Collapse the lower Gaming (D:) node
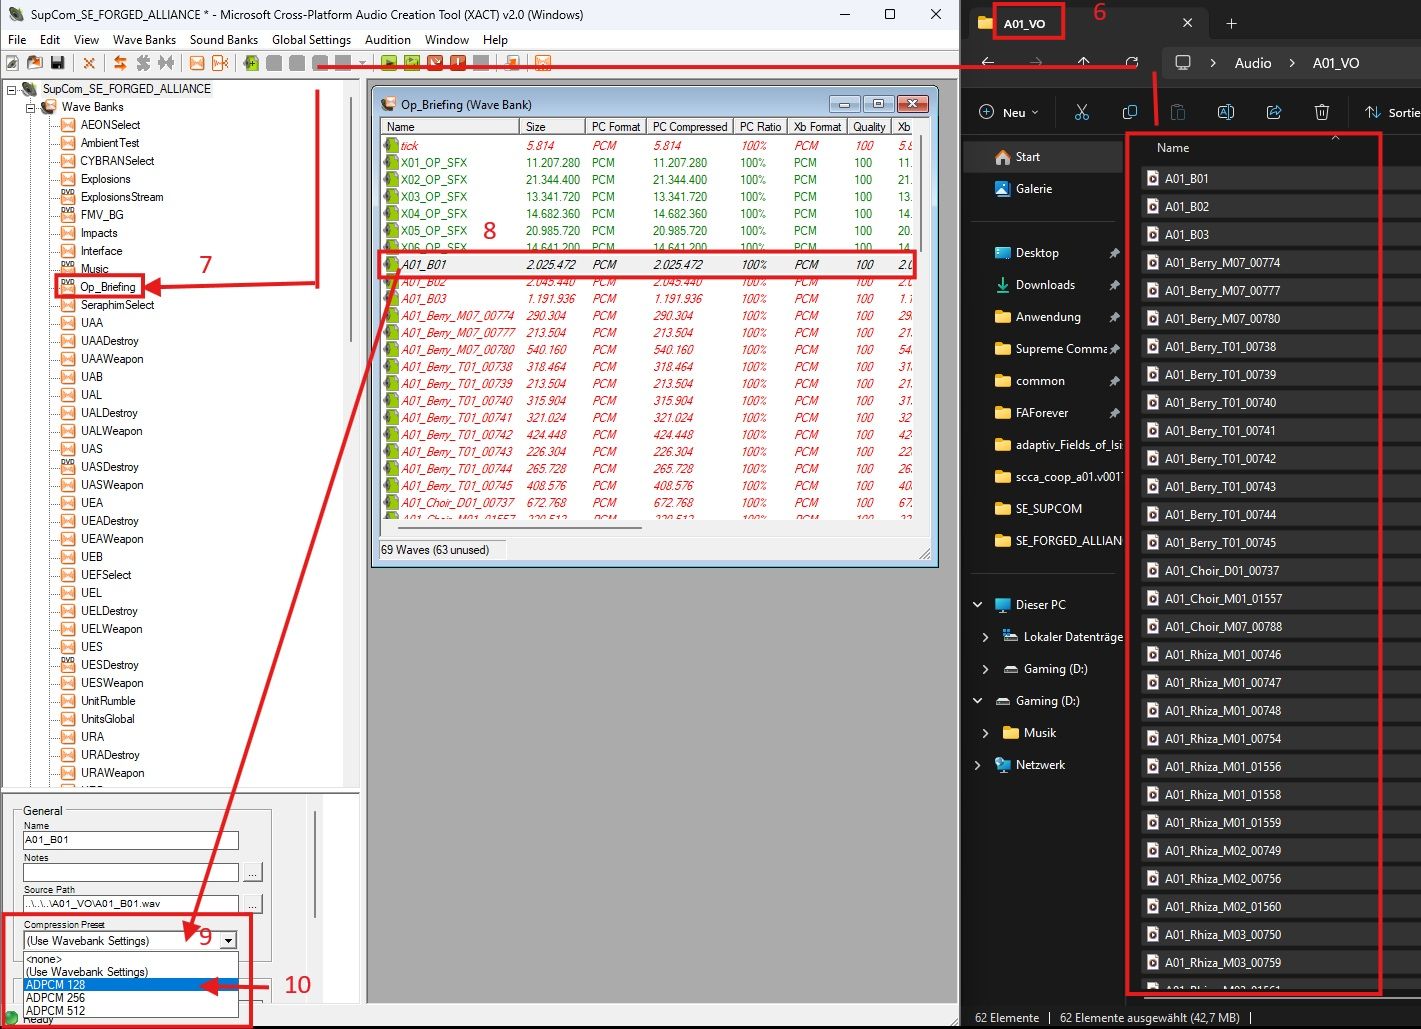This screenshot has width=1421, height=1029. [978, 701]
